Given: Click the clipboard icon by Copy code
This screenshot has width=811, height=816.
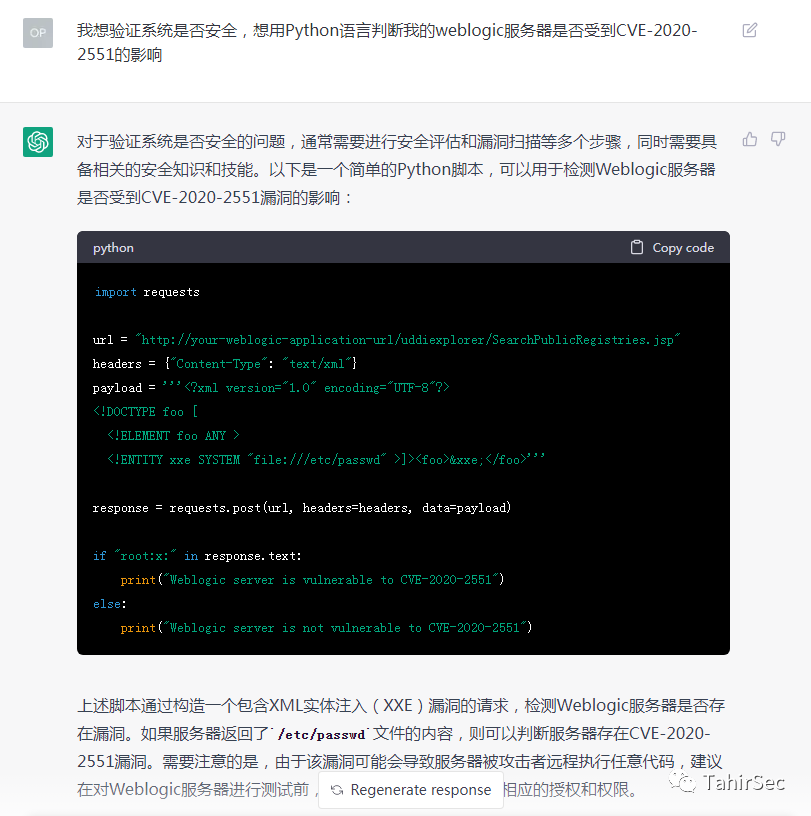Looking at the screenshot, I should tap(637, 247).
